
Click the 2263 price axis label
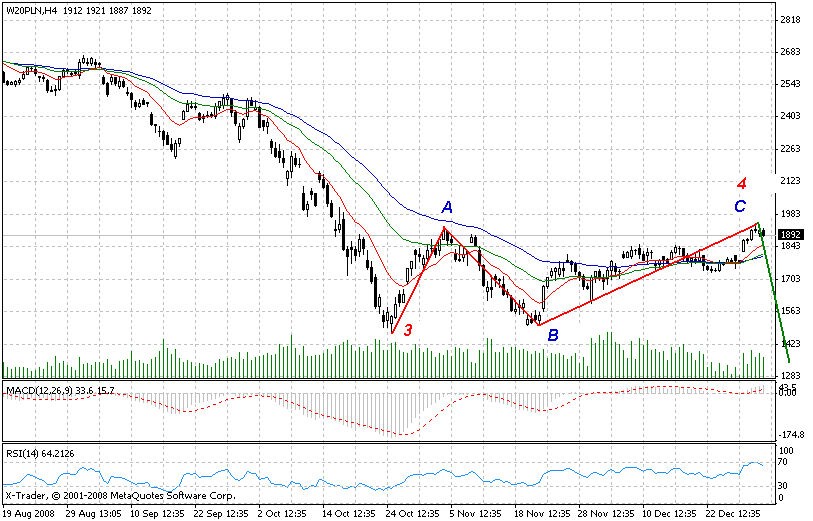791,149
